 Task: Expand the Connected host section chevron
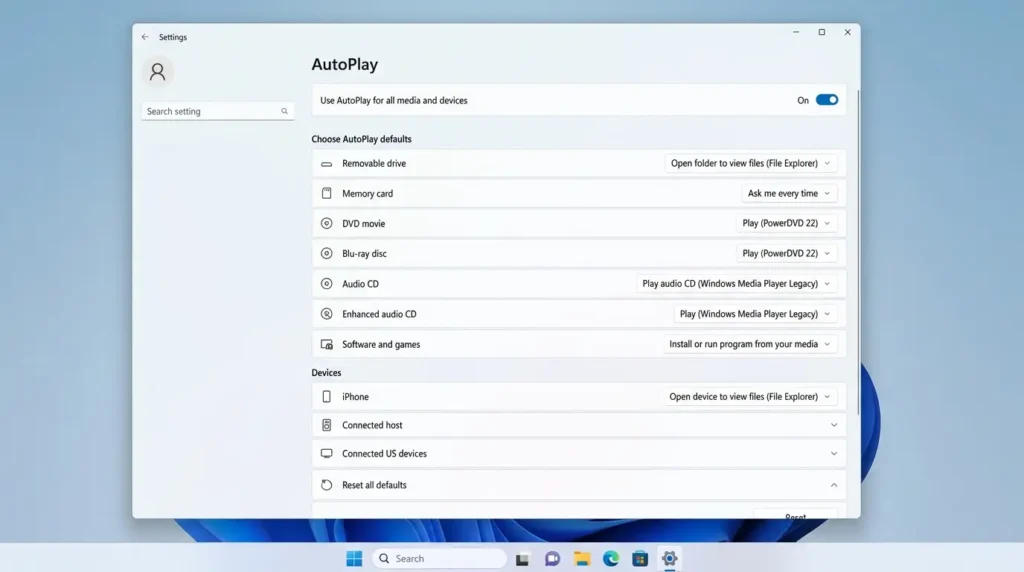point(834,425)
